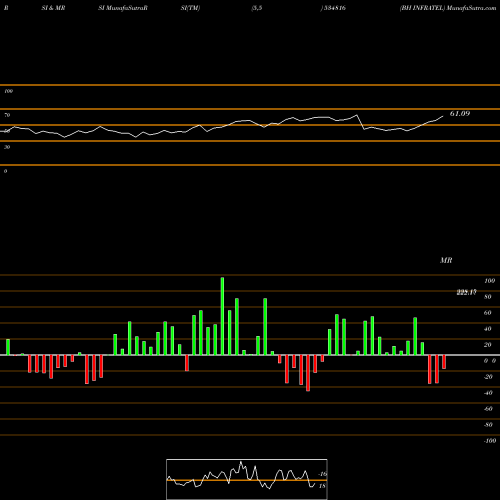Click the RSI value 61.09 label
Viewport: 500px width, 500px height.
tap(460, 114)
